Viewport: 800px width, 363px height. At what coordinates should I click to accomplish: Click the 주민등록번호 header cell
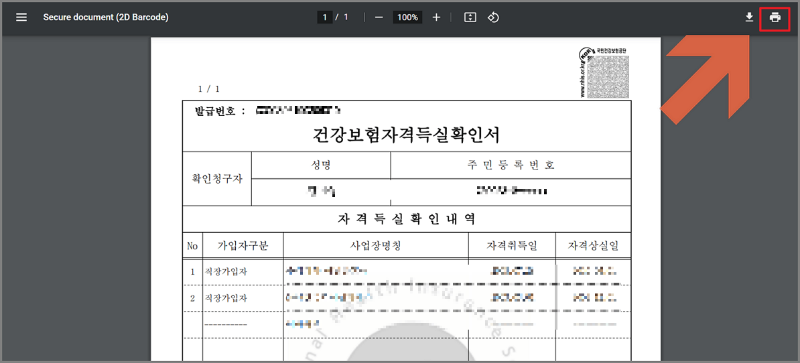click(510, 165)
